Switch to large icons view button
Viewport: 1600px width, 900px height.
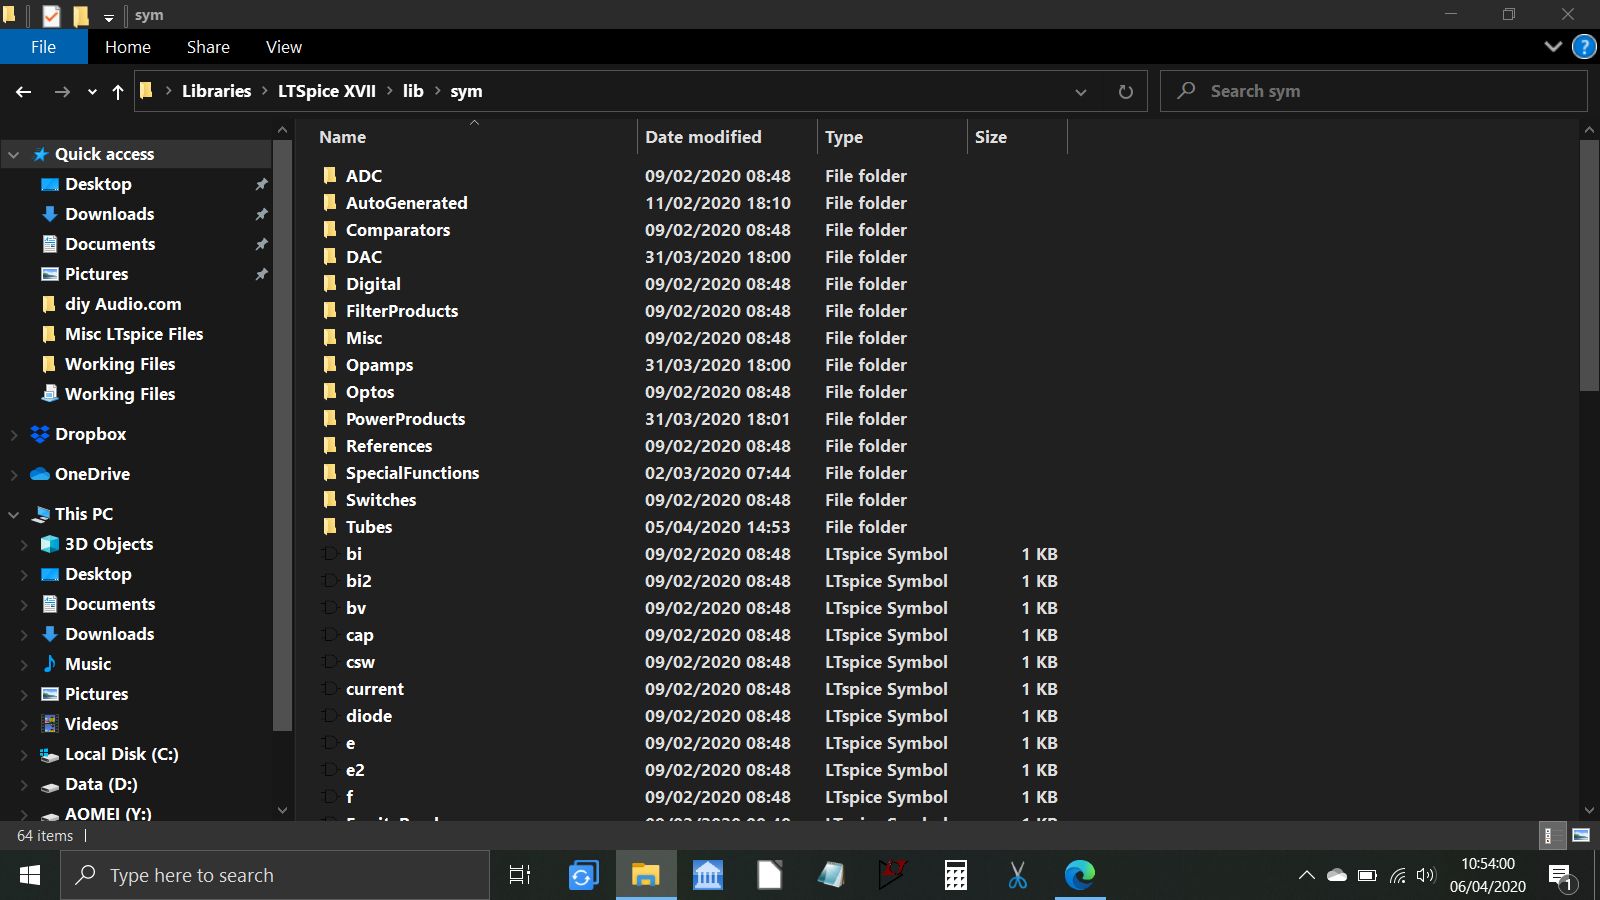(x=1581, y=835)
